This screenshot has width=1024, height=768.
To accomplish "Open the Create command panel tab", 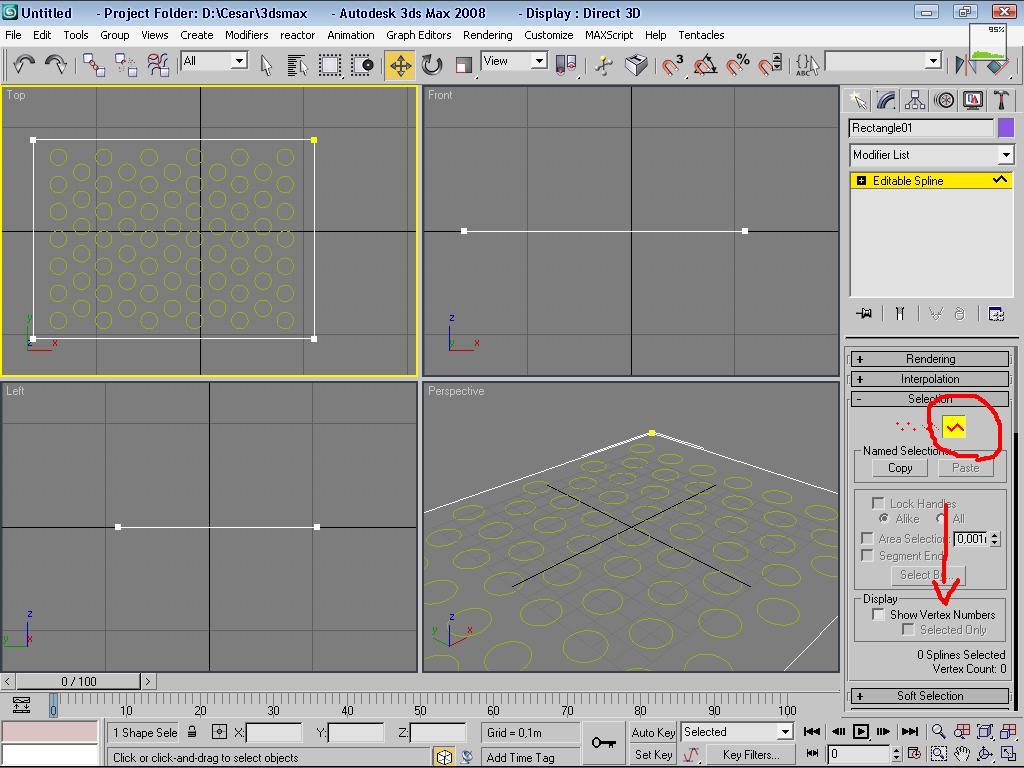I will (x=857, y=100).
